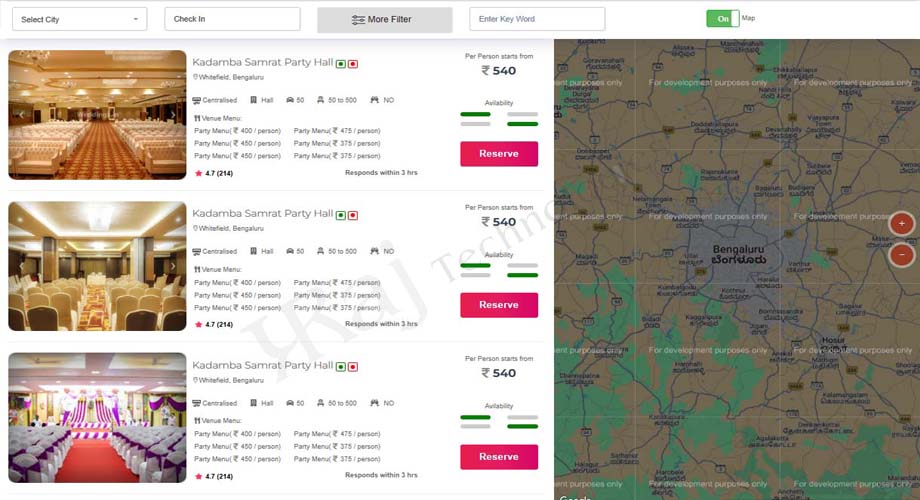Click the Centralised AC icon in first listing
The height and width of the screenshot is (500, 920).
(197, 100)
